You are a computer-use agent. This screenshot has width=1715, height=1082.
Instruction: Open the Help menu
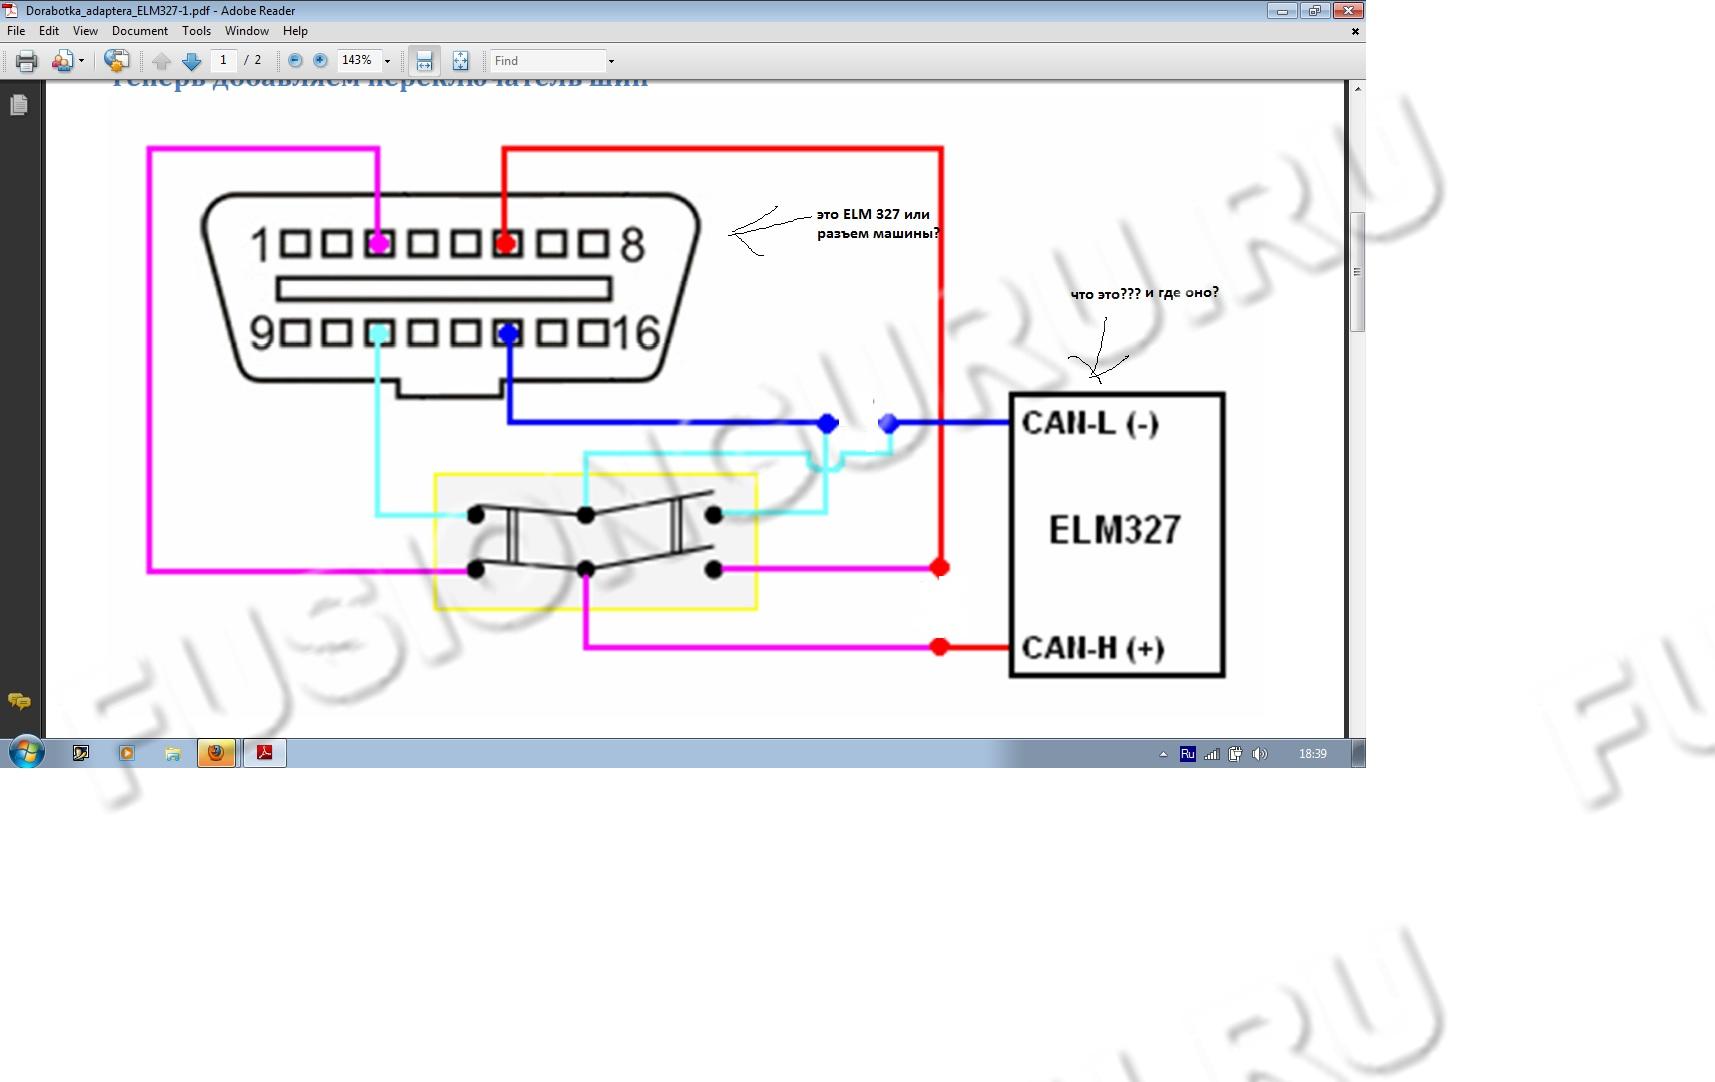(295, 31)
